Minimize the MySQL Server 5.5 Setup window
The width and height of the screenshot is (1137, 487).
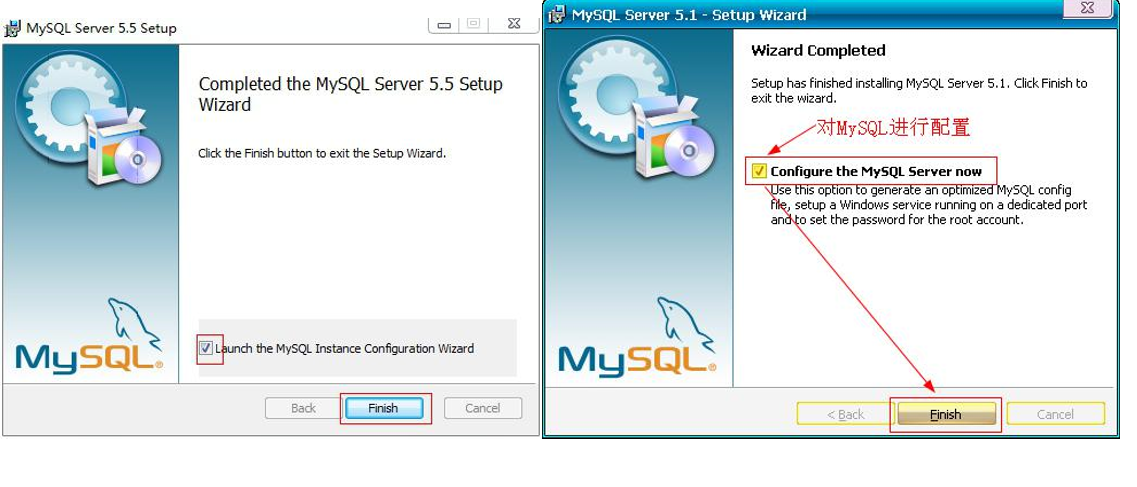[x=444, y=24]
